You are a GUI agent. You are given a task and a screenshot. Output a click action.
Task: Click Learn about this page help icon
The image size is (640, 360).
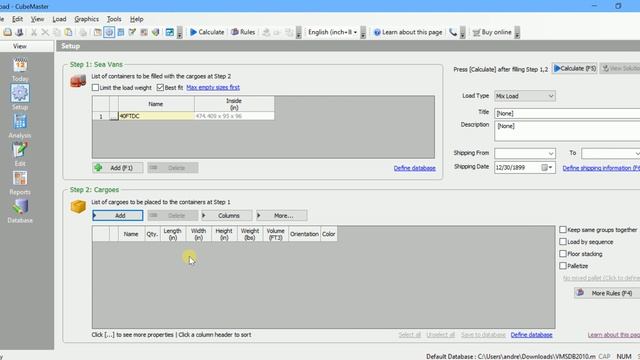pos(377,32)
